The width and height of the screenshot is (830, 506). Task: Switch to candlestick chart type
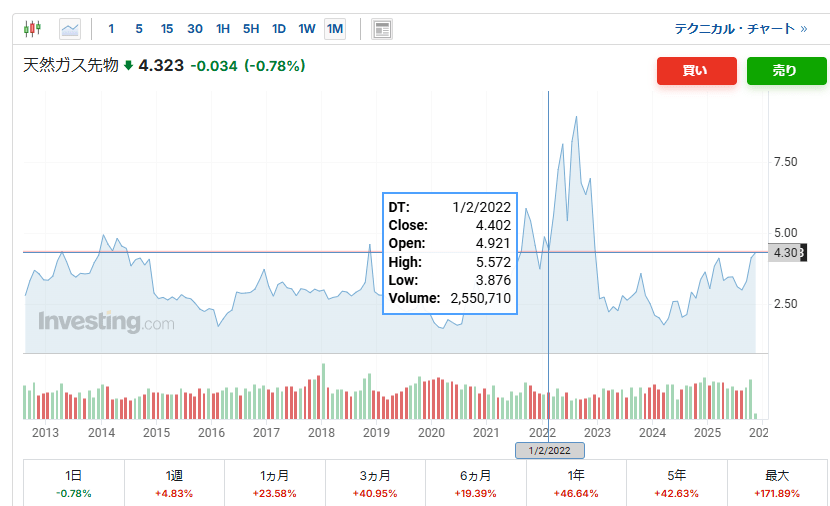click(x=32, y=29)
